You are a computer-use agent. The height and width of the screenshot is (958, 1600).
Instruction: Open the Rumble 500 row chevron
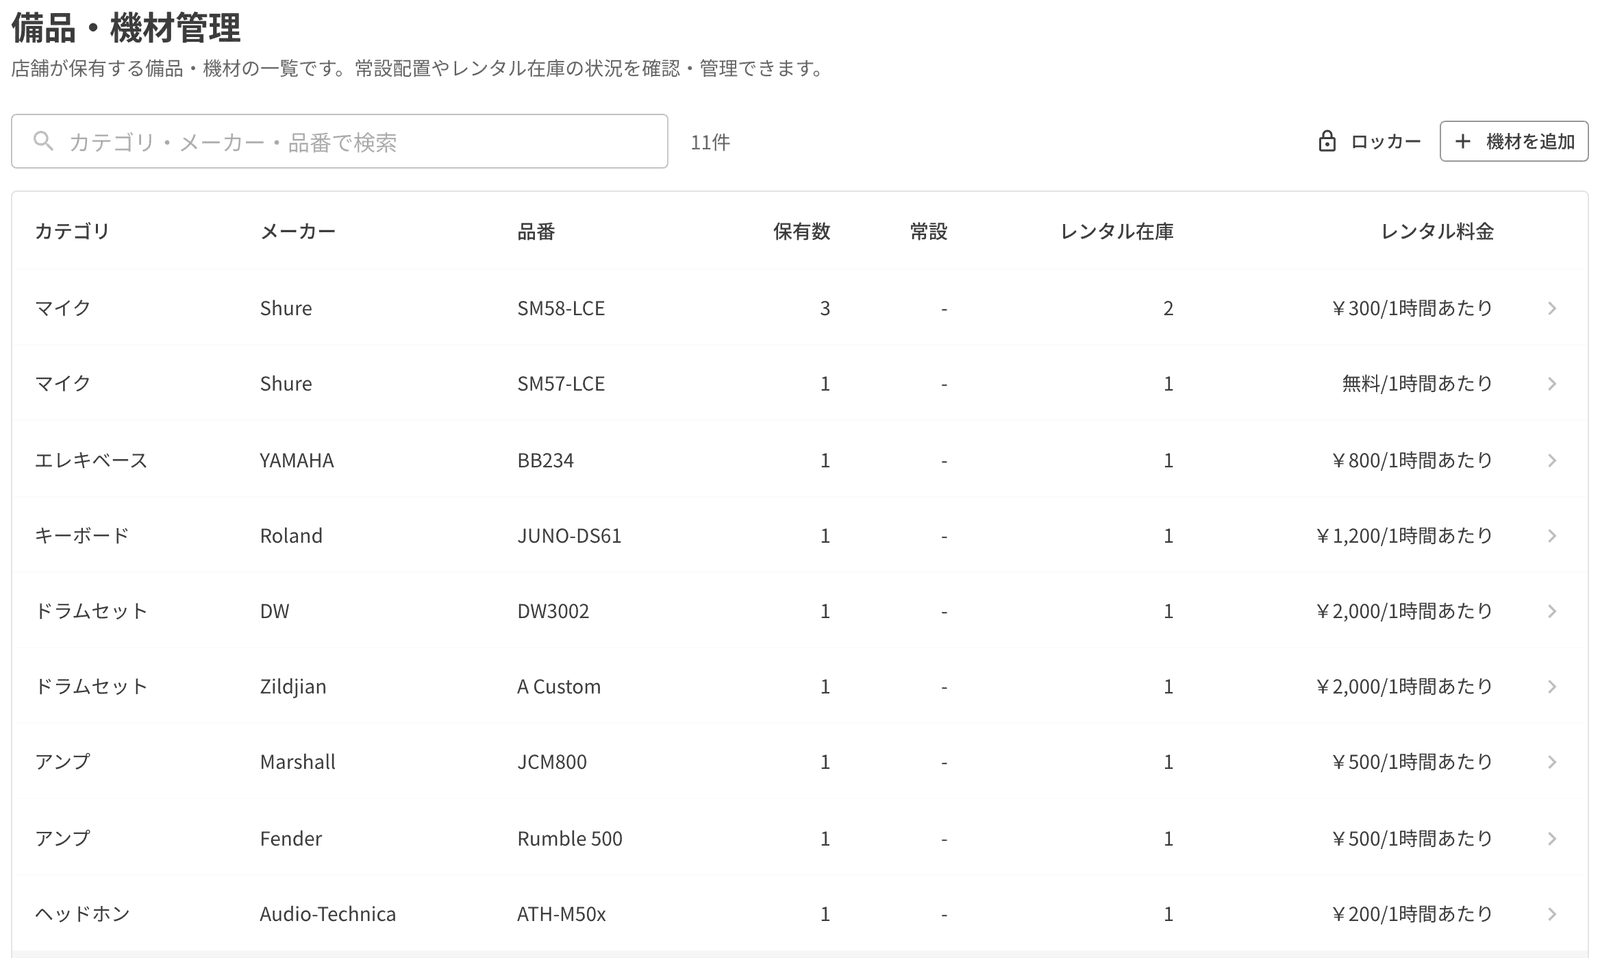[1552, 838]
